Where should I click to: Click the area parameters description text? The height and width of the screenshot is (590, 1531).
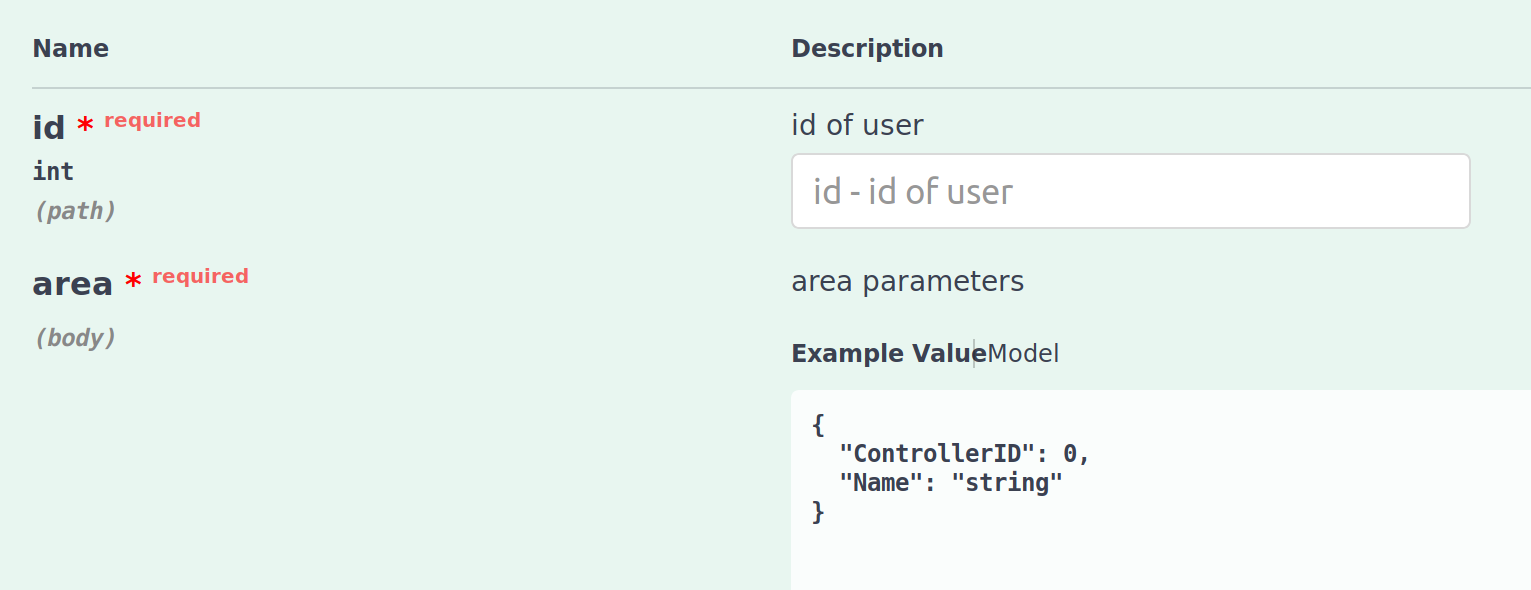(x=908, y=281)
